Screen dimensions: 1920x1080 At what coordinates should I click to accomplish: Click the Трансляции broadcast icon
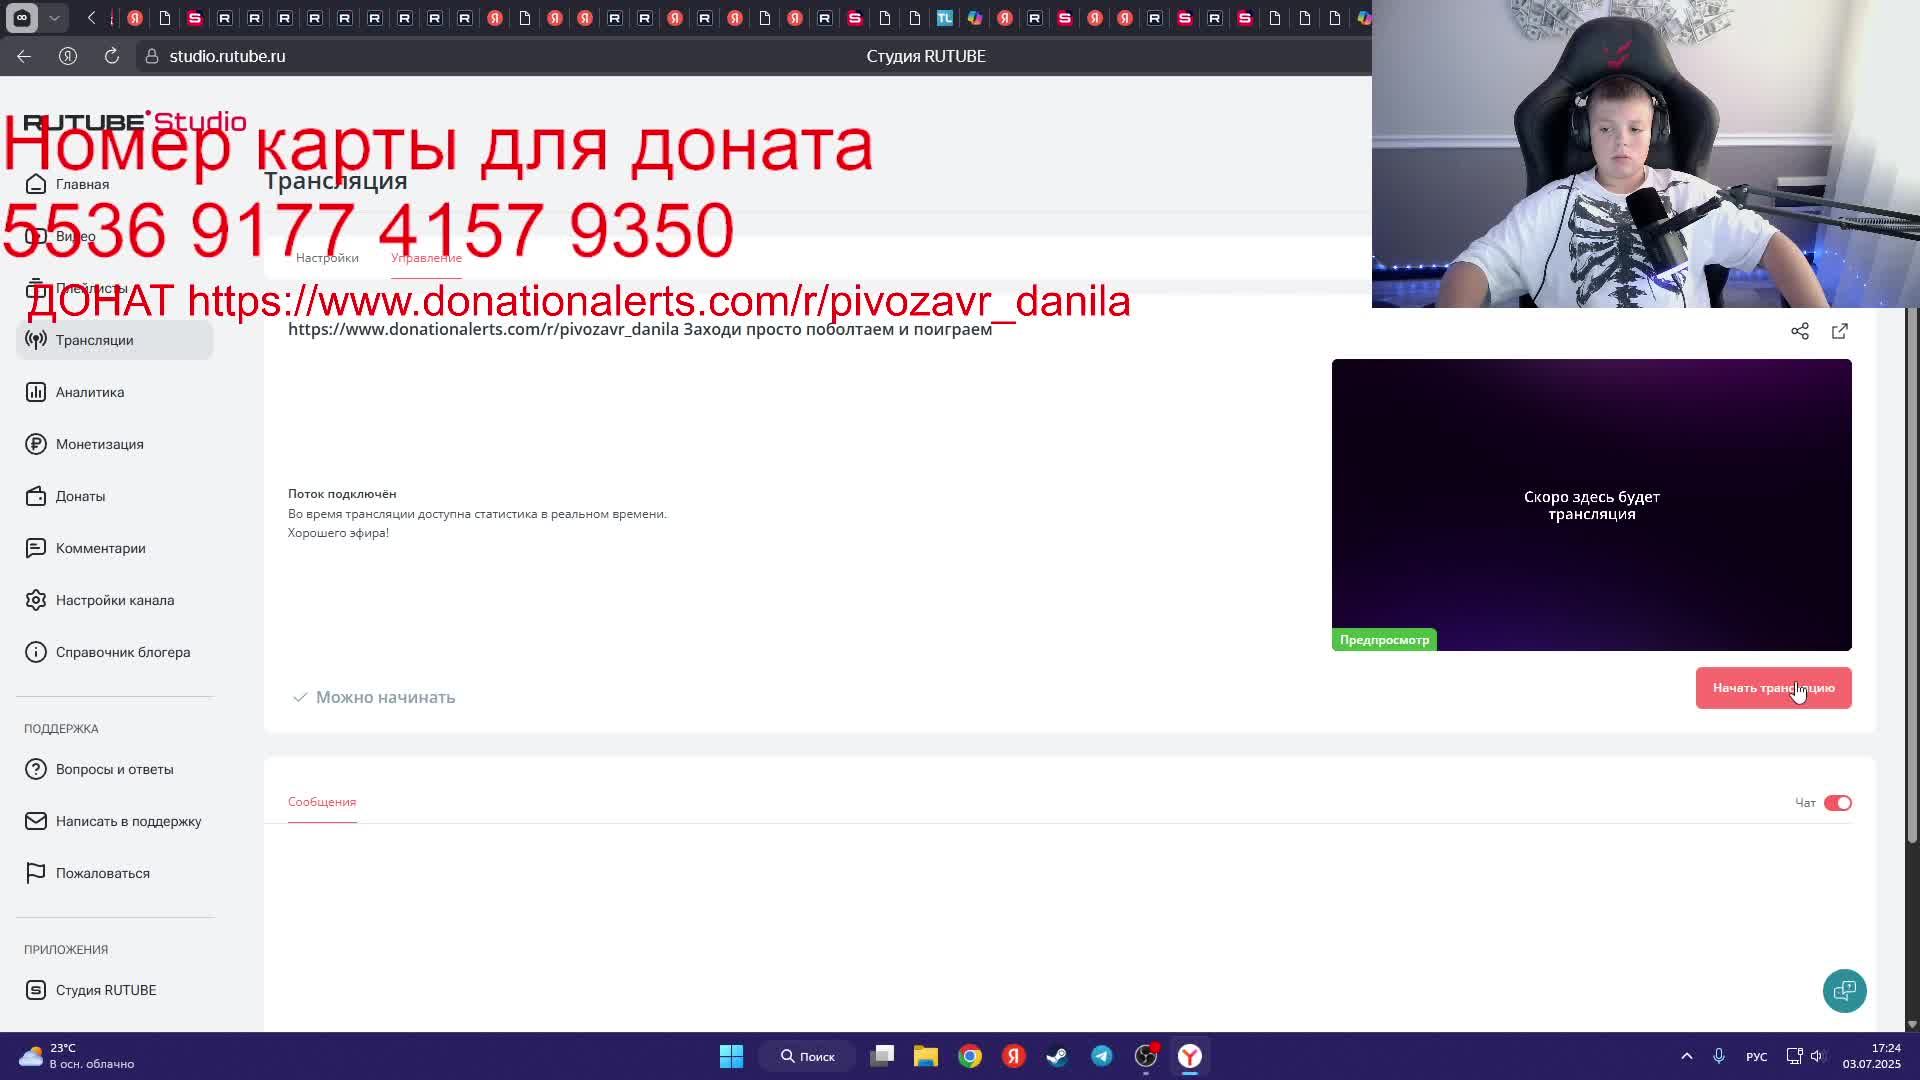(x=36, y=340)
